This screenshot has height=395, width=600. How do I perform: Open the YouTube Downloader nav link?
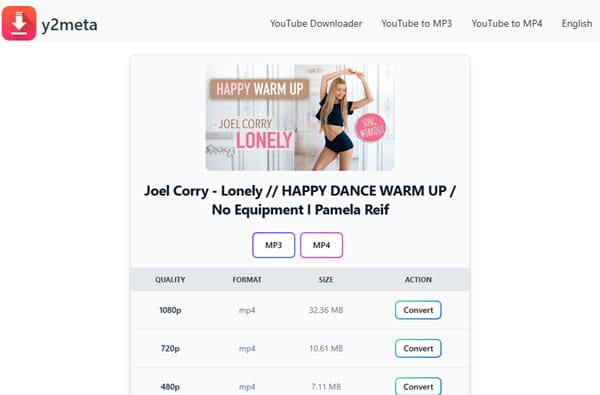coord(316,24)
